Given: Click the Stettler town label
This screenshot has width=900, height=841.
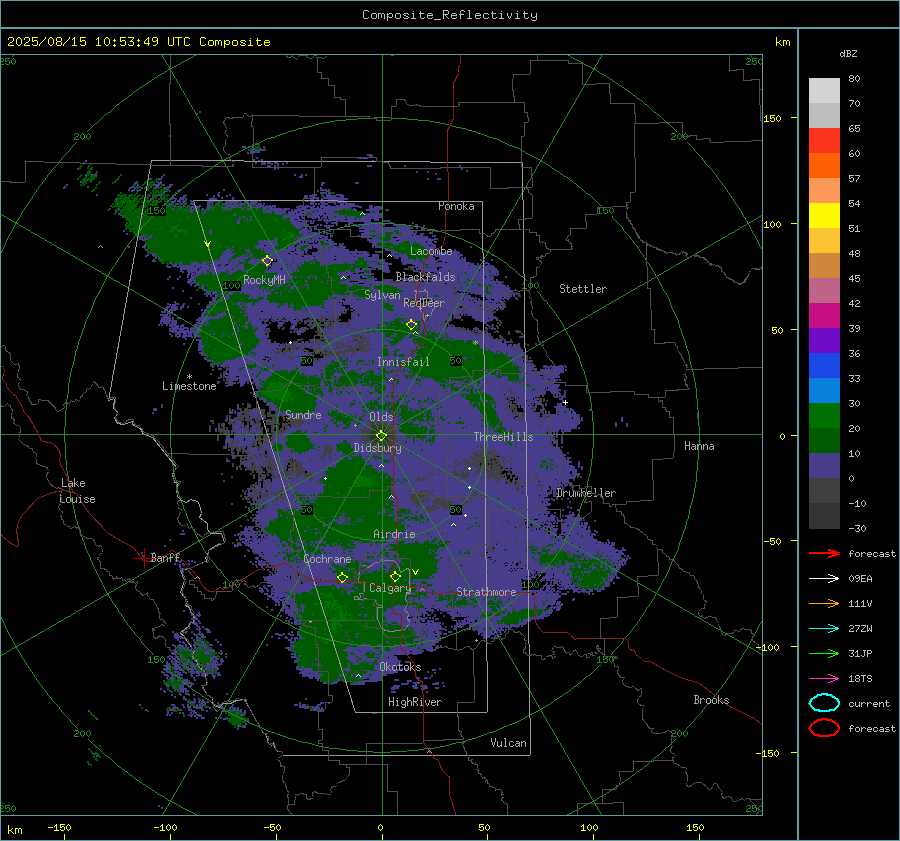Looking at the screenshot, I should 583,289.
